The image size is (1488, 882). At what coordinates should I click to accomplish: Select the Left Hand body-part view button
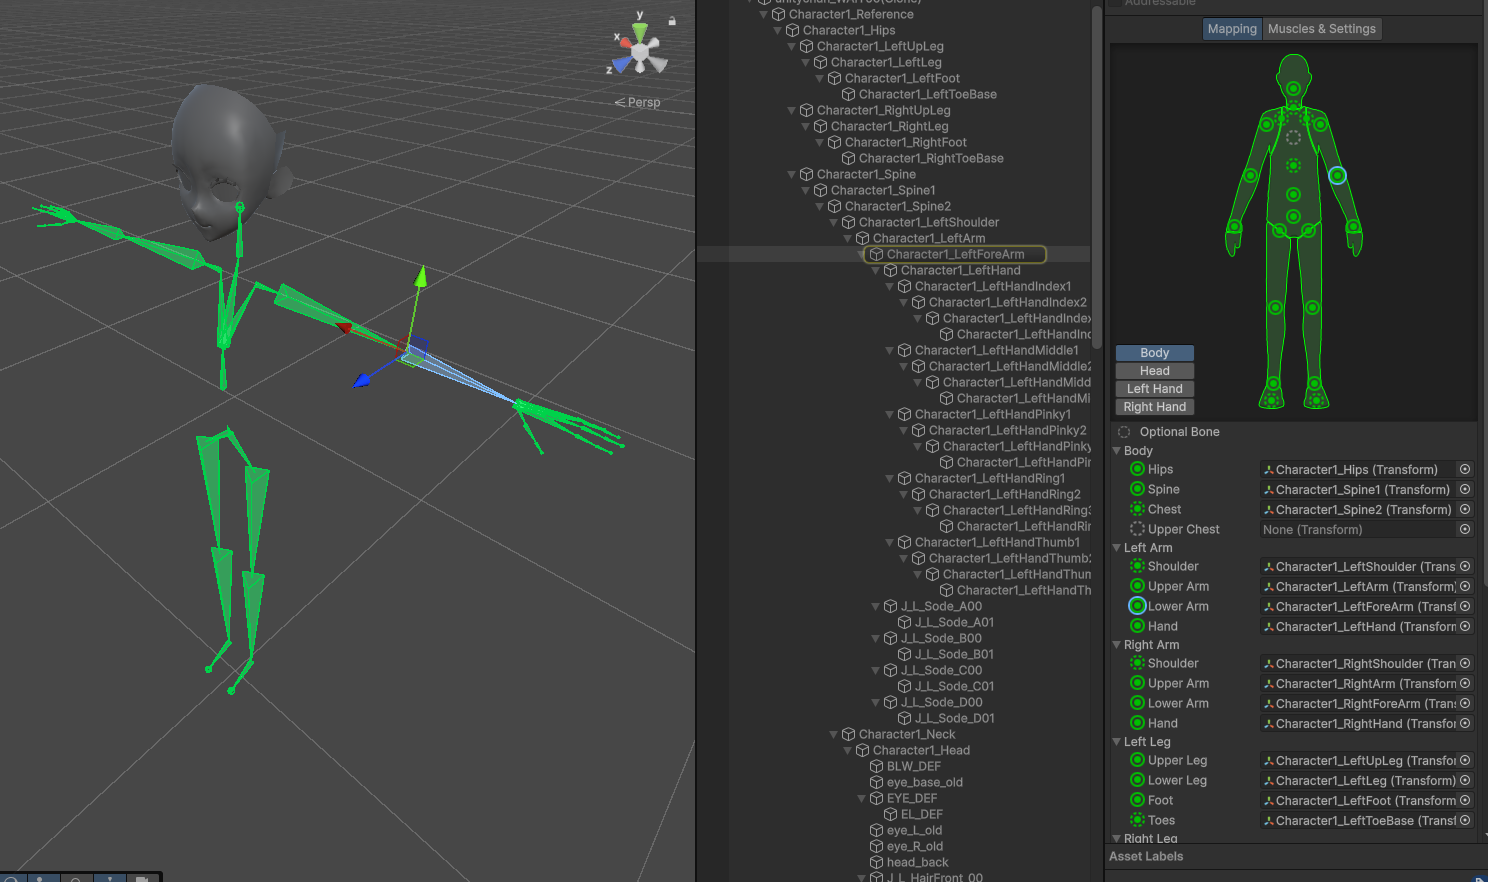1154,389
